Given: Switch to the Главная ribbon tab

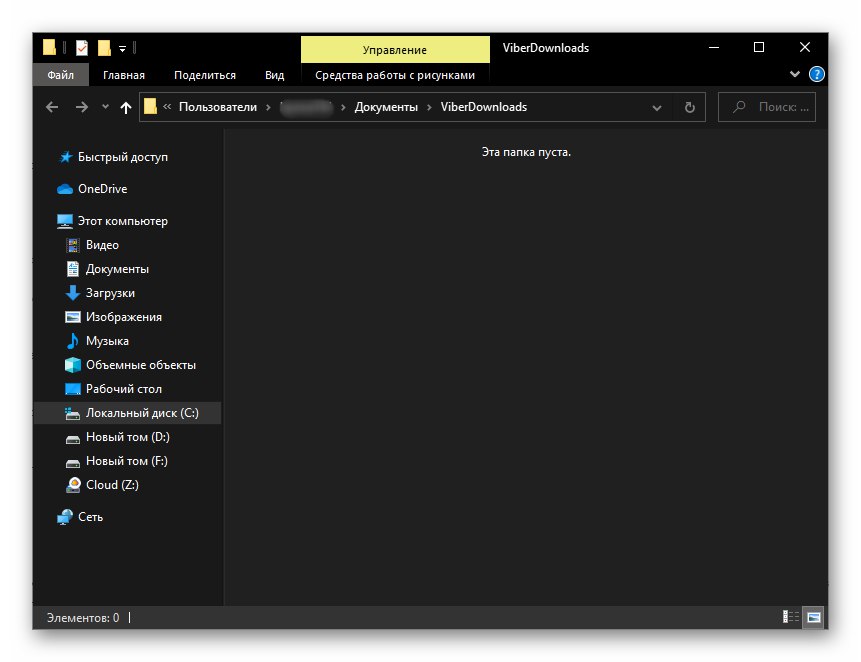Looking at the screenshot, I should (x=124, y=75).
